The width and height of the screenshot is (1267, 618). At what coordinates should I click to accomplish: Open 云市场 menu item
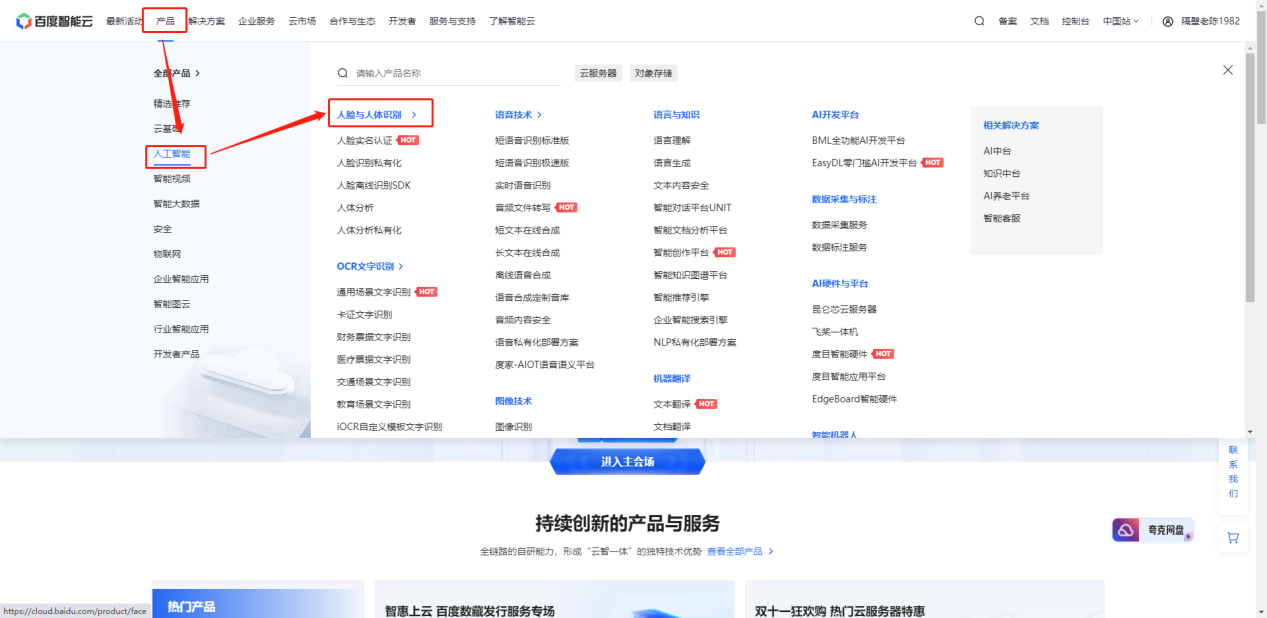(x=302, y=21)
